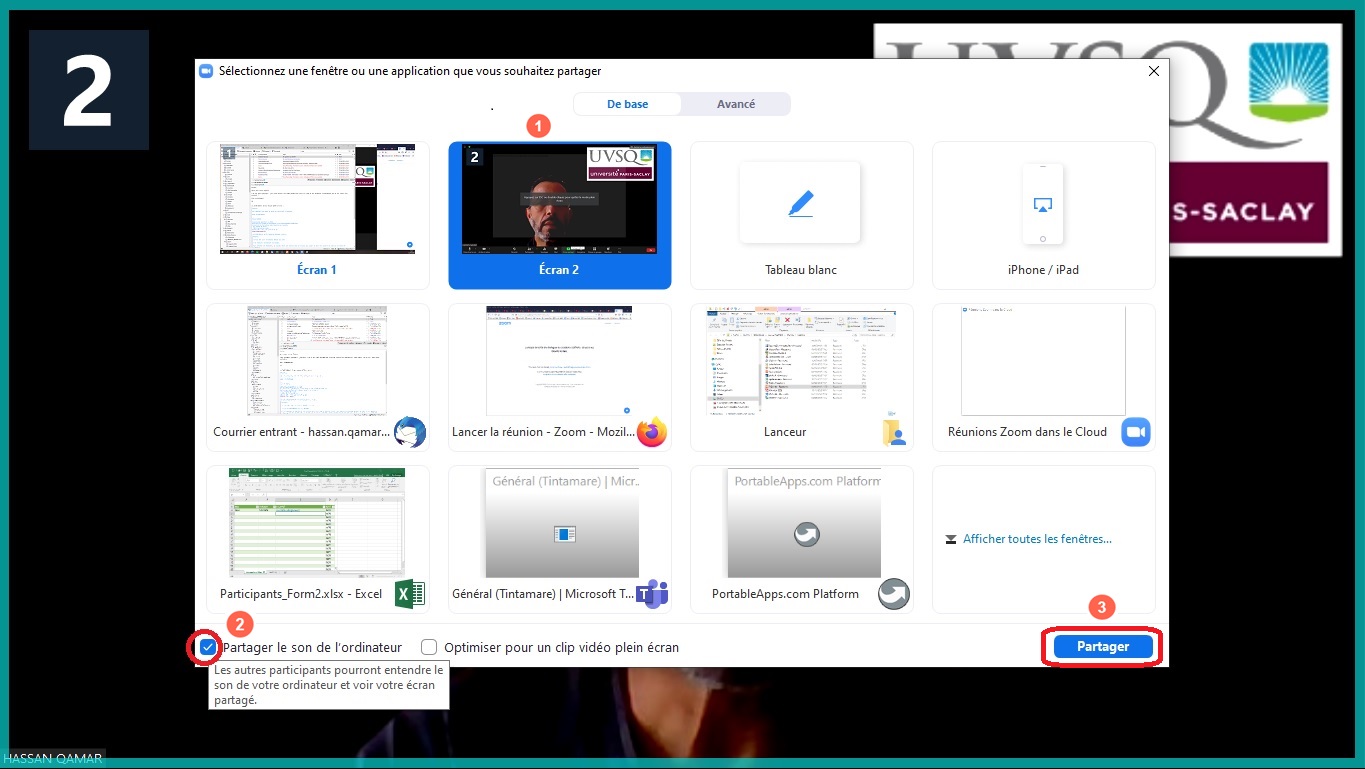Close the share selection dialog

click(1153, 71)
